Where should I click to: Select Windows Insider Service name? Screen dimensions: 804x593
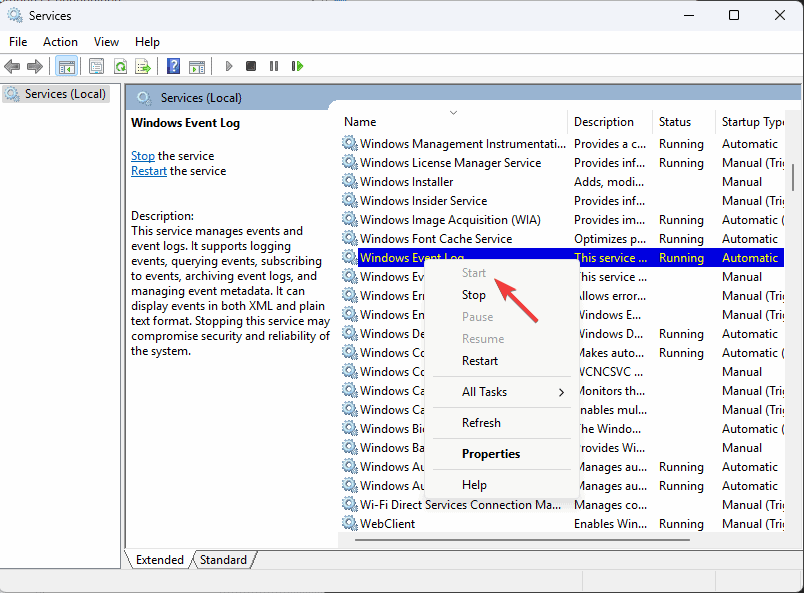coord(424,201)
